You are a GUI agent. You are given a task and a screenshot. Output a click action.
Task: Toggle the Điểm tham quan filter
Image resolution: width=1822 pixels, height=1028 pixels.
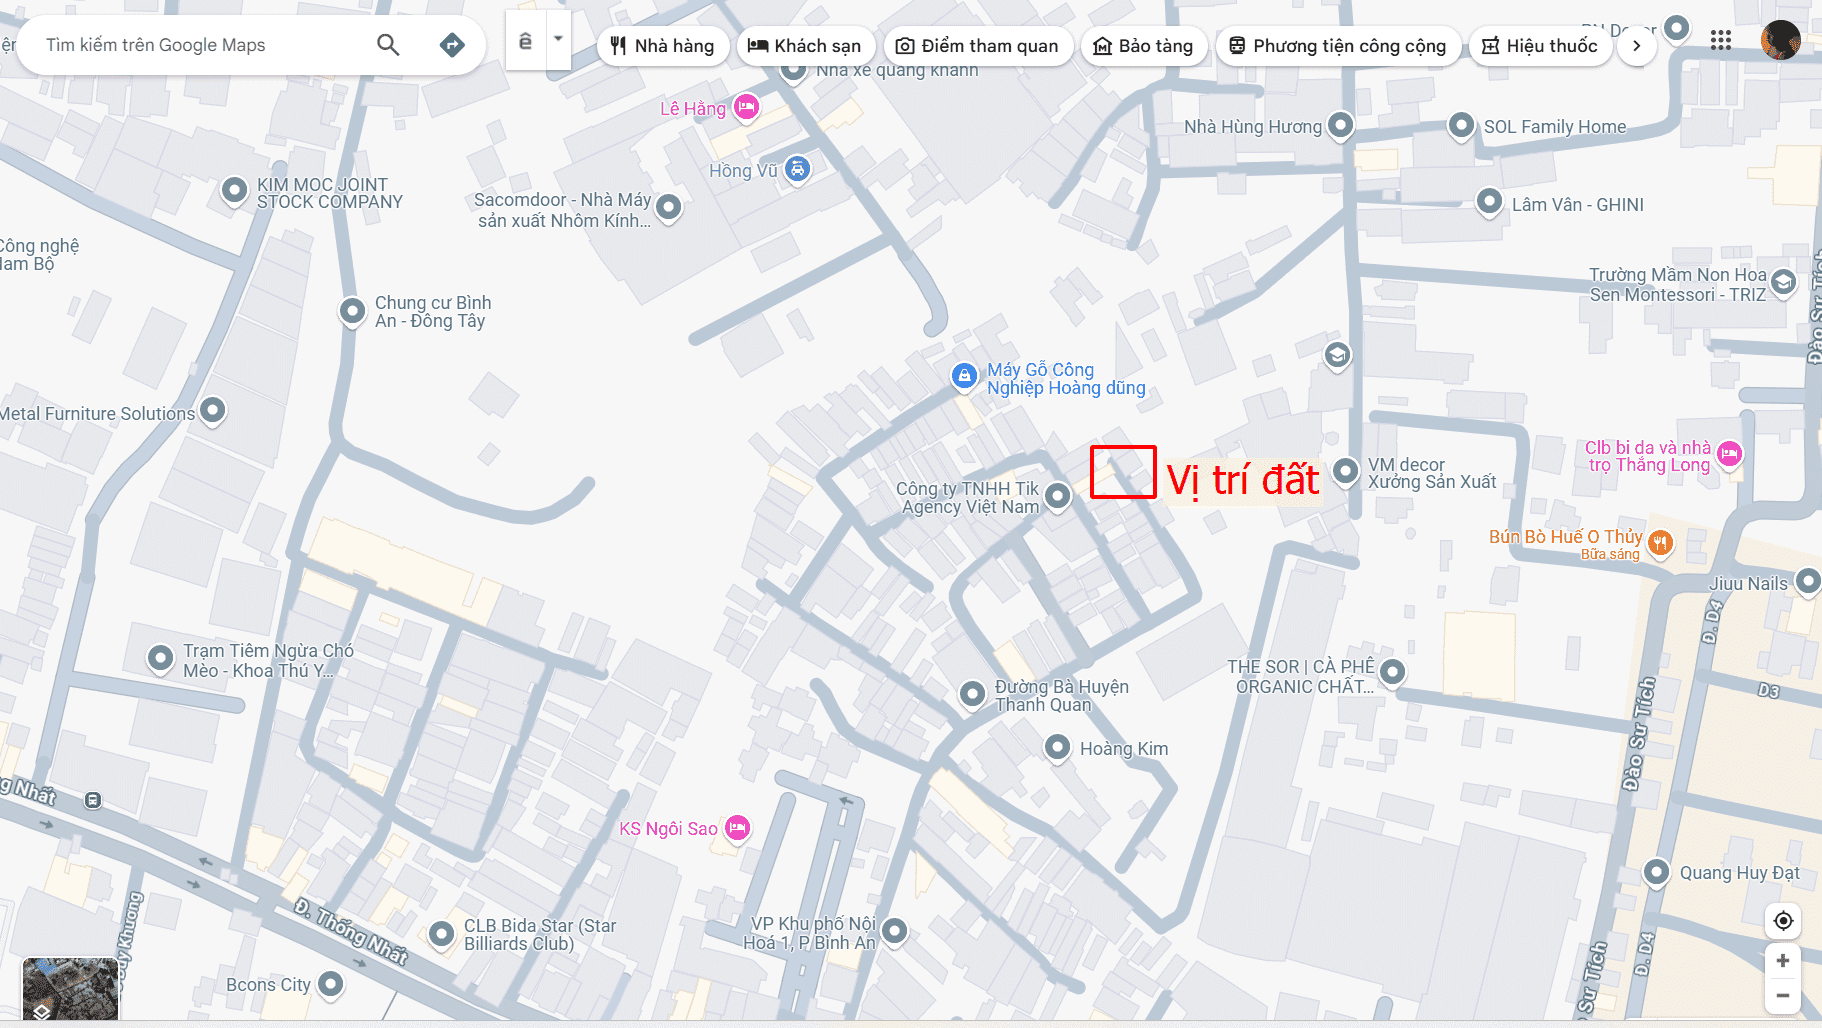click(977, 46)
